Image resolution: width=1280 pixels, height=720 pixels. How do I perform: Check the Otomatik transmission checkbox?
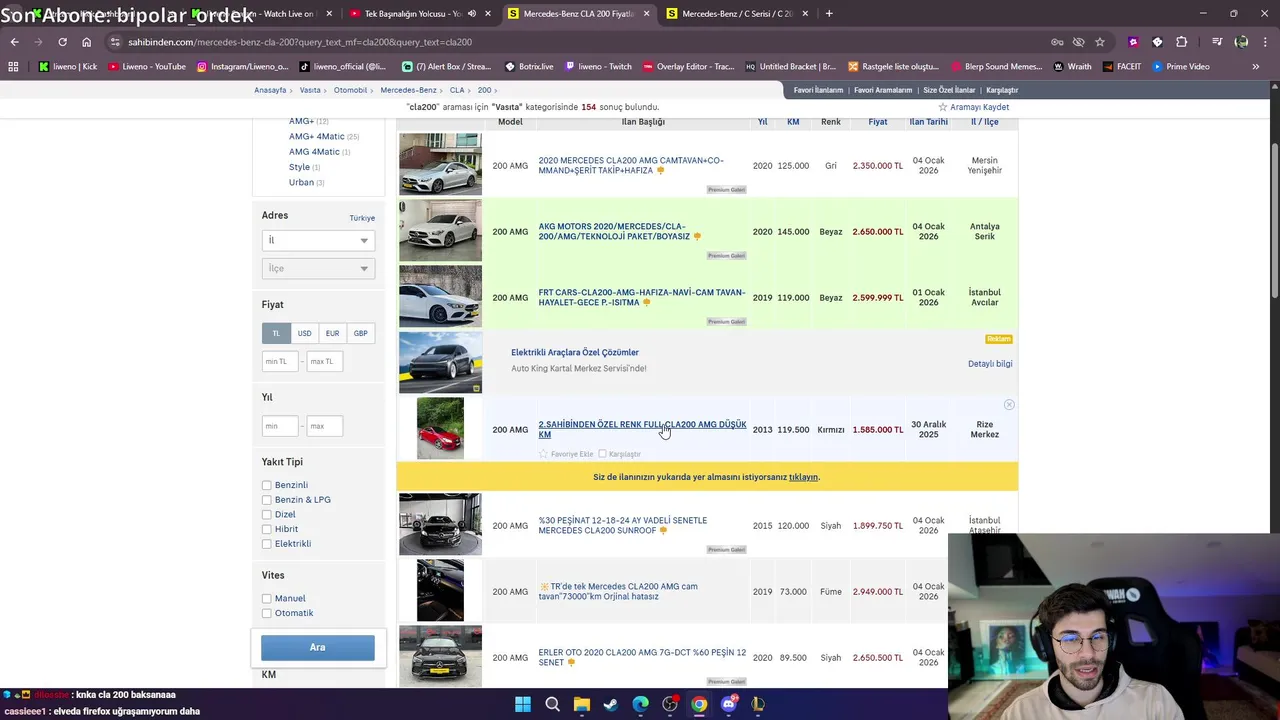[267, 613]
